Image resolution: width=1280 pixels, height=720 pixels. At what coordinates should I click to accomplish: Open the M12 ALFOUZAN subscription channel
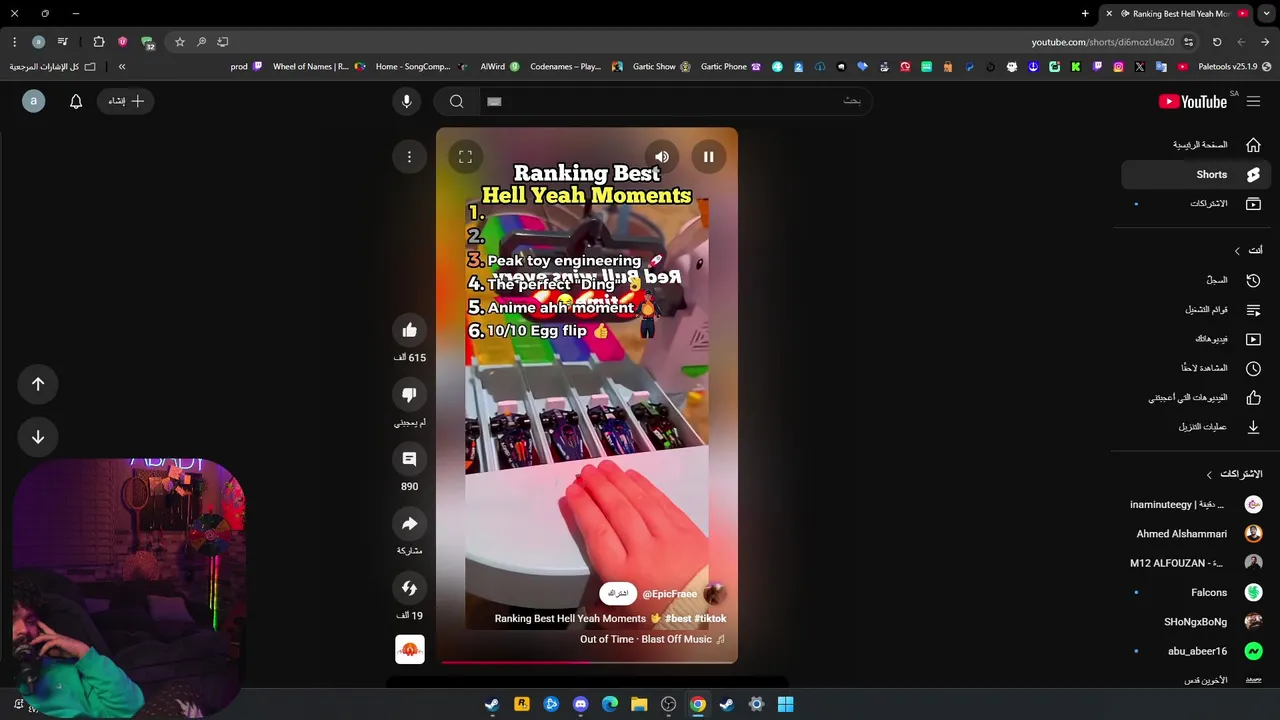(1196, 563)
